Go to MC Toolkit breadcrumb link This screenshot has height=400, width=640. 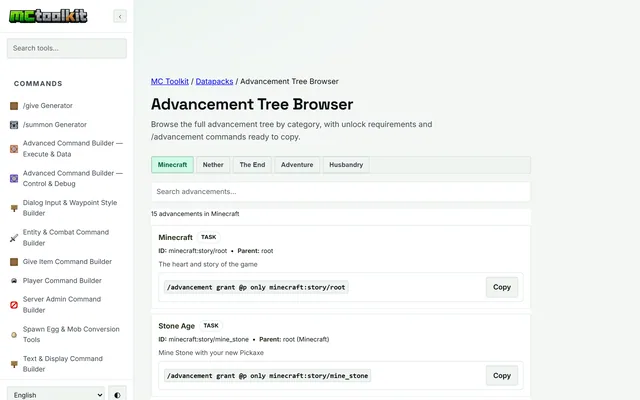coord(170,81)
